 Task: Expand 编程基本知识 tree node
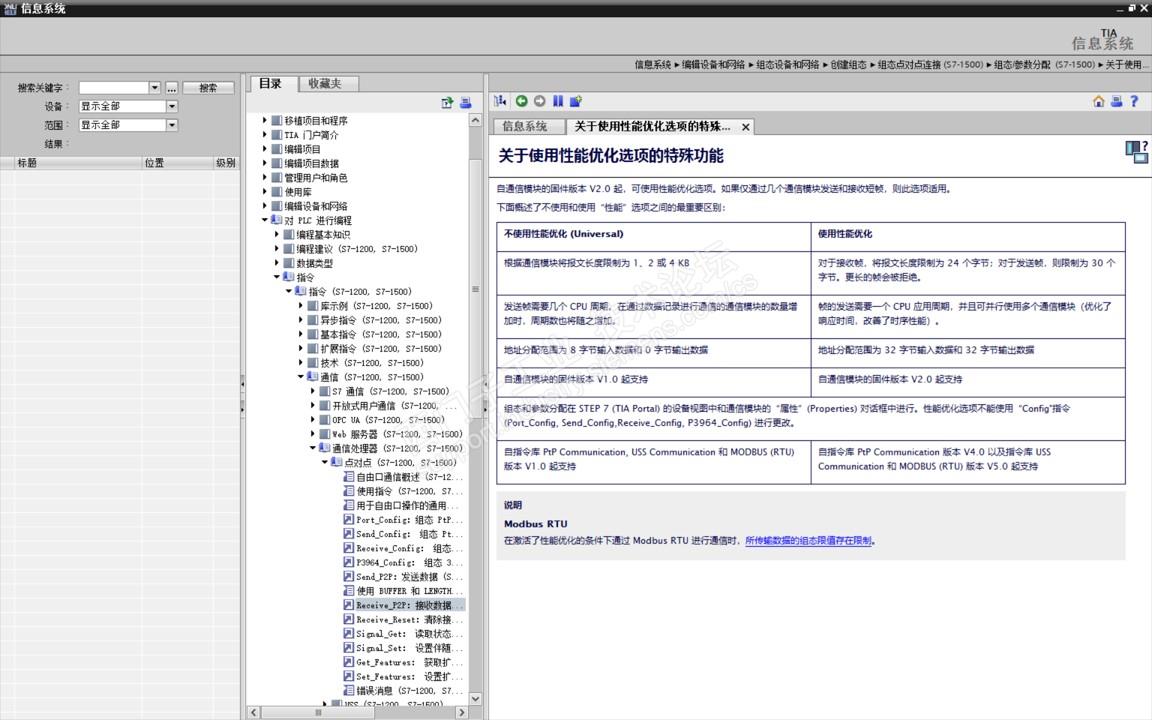277,234
